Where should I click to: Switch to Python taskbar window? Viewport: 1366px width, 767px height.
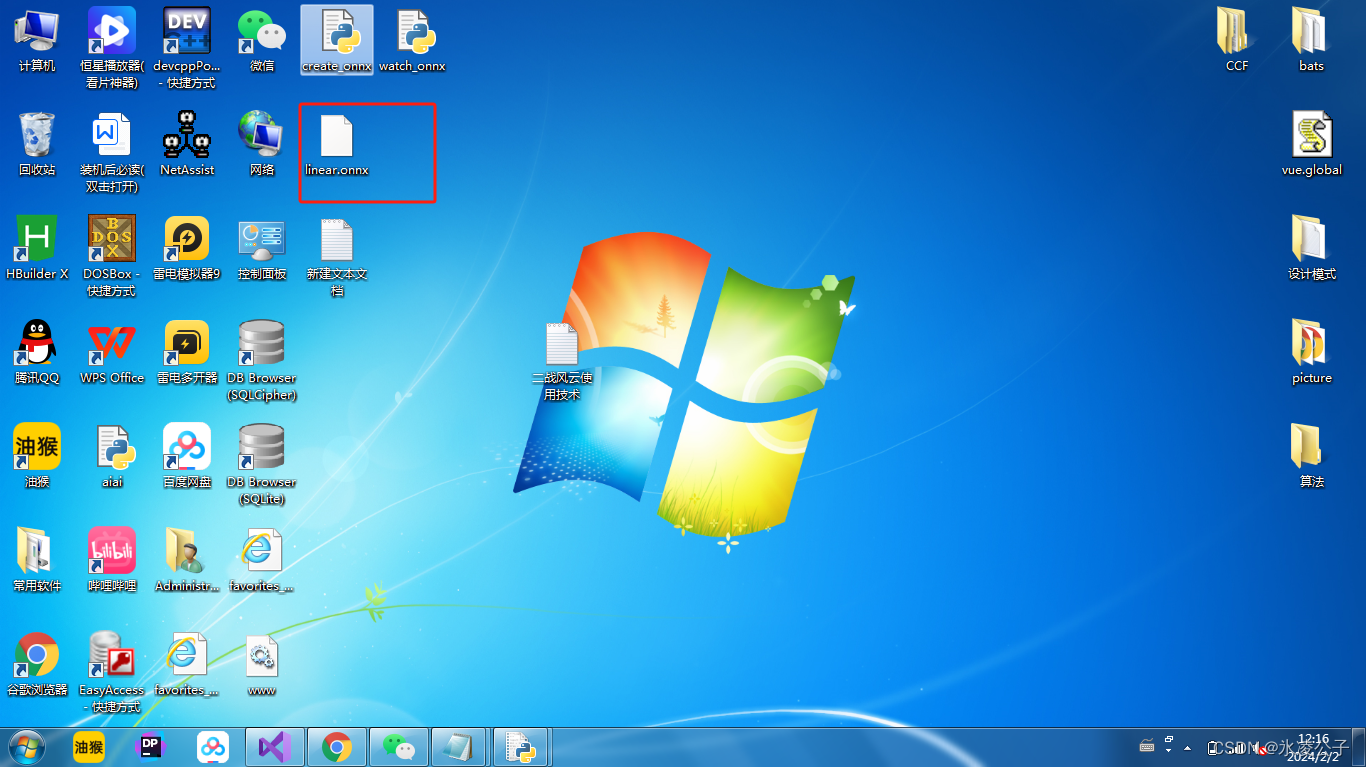[x=521, y=747]
